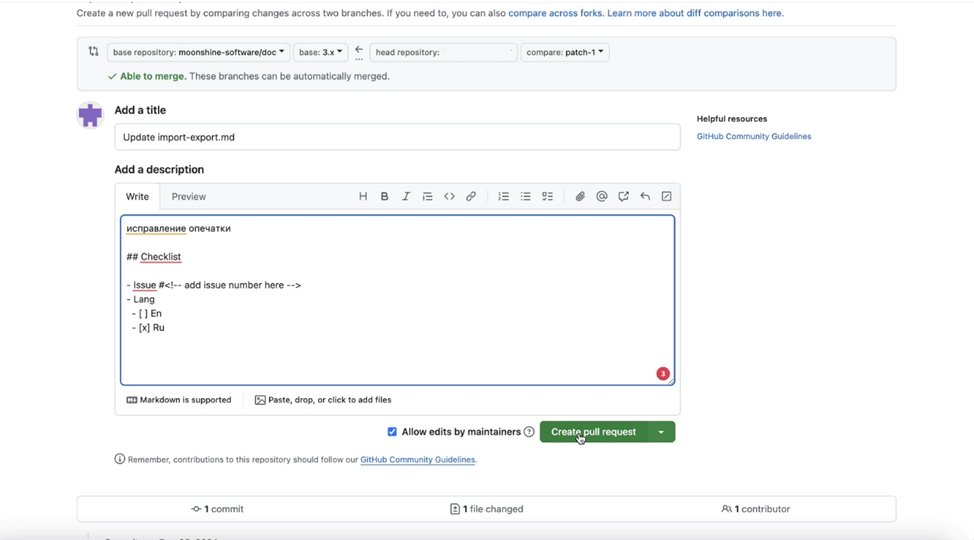Image resolution: width=974 pixels, height=540 pixels.
Task: Click the purple user avatar
Action: pos(90,115)
